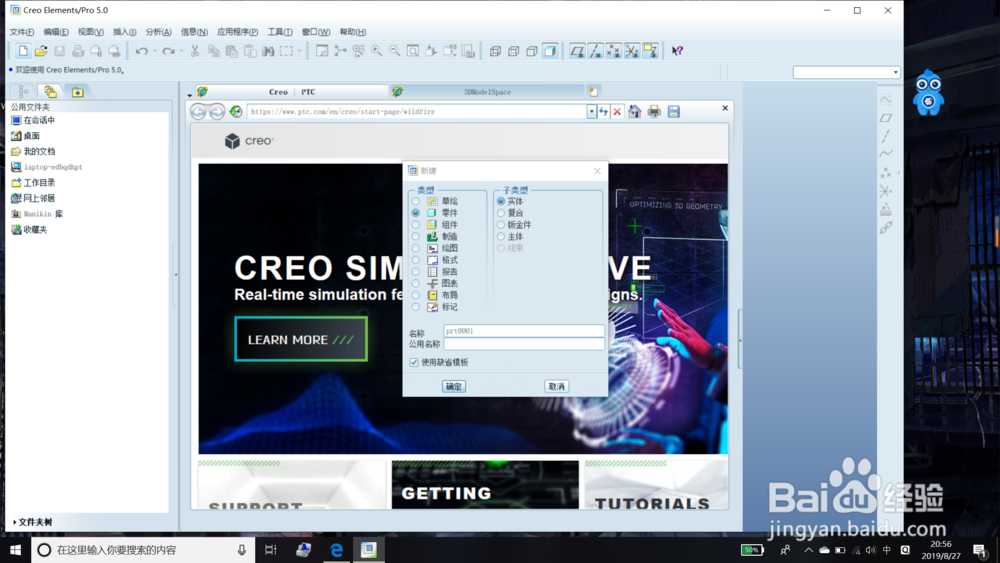Click the Zoom in magnifier icon
1000x563 pixels.
[377, 51]
